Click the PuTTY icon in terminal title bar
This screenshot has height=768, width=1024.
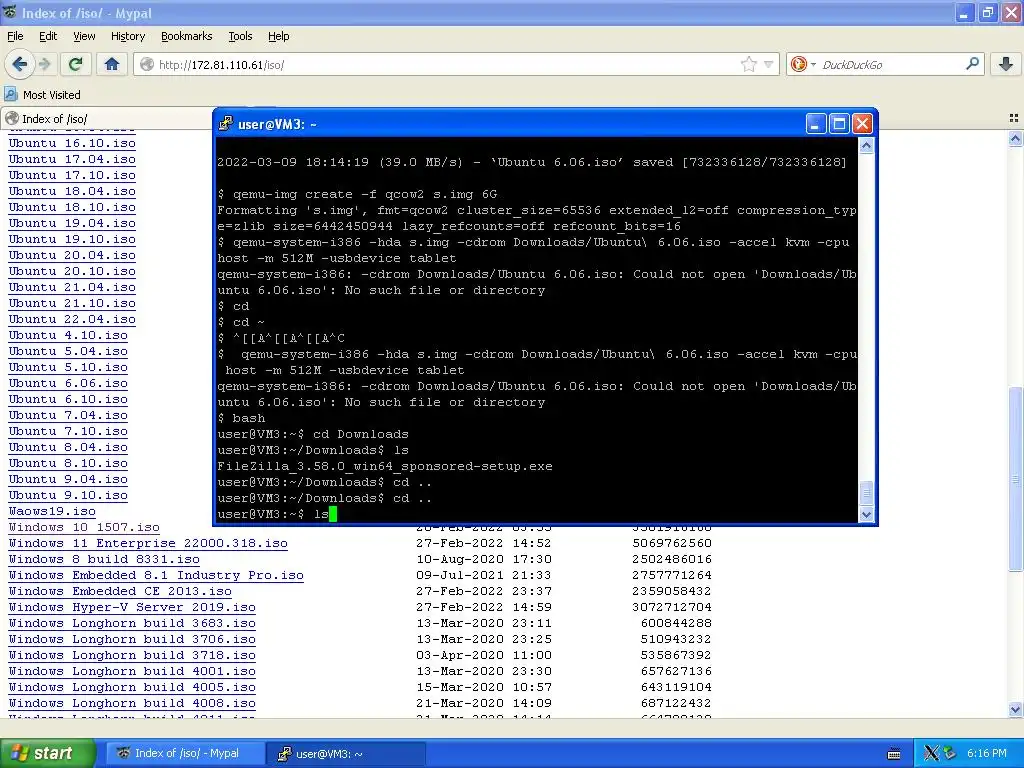(226, 123)
